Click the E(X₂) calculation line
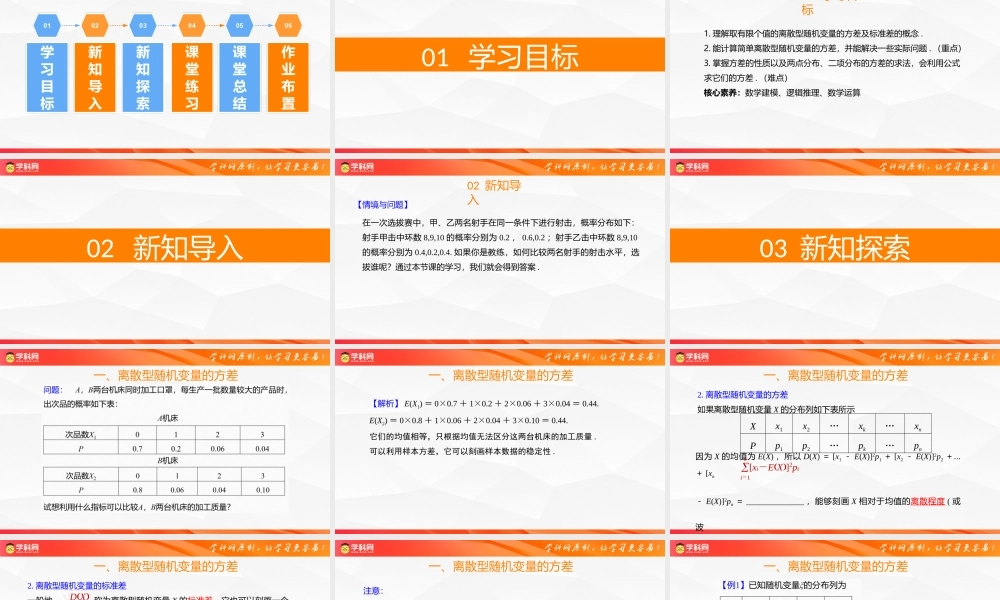 coord(469,420)
